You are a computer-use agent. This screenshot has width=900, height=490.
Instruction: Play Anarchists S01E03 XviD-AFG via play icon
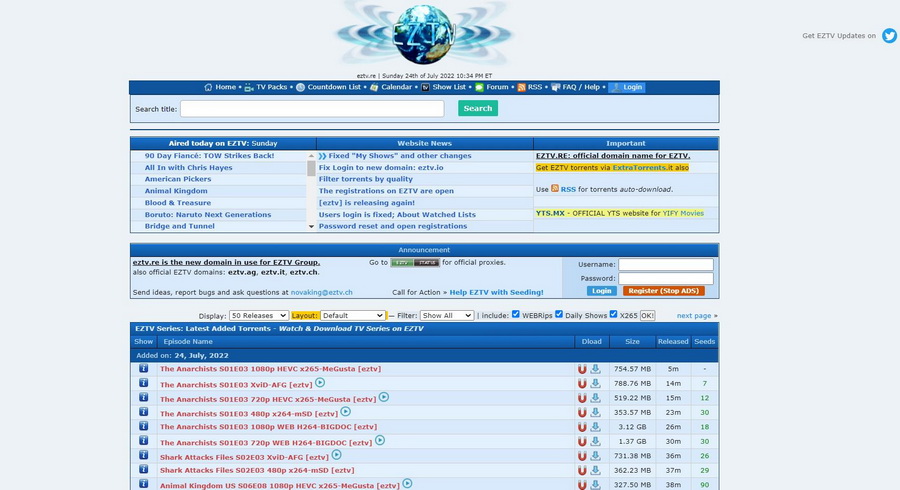click(x=320, y=383)
